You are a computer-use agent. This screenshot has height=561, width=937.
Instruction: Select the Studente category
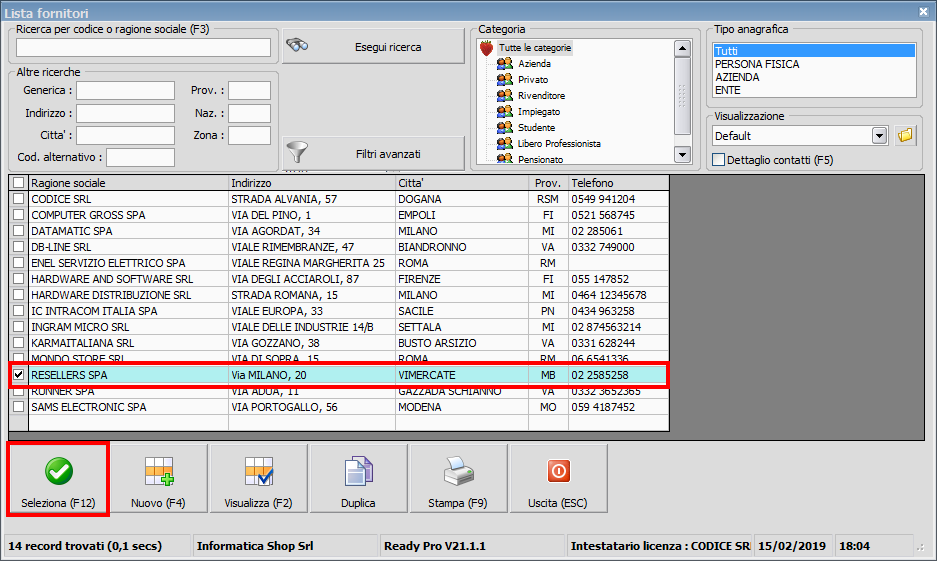537,127
